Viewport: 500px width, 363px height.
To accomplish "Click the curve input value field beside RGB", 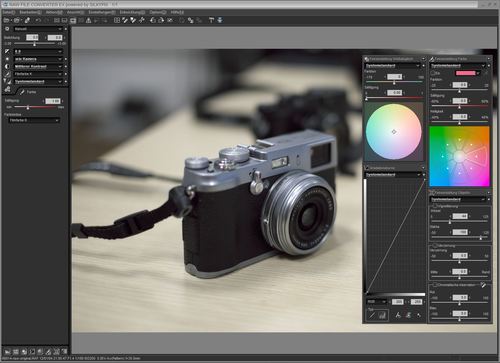I will [397, 302].
